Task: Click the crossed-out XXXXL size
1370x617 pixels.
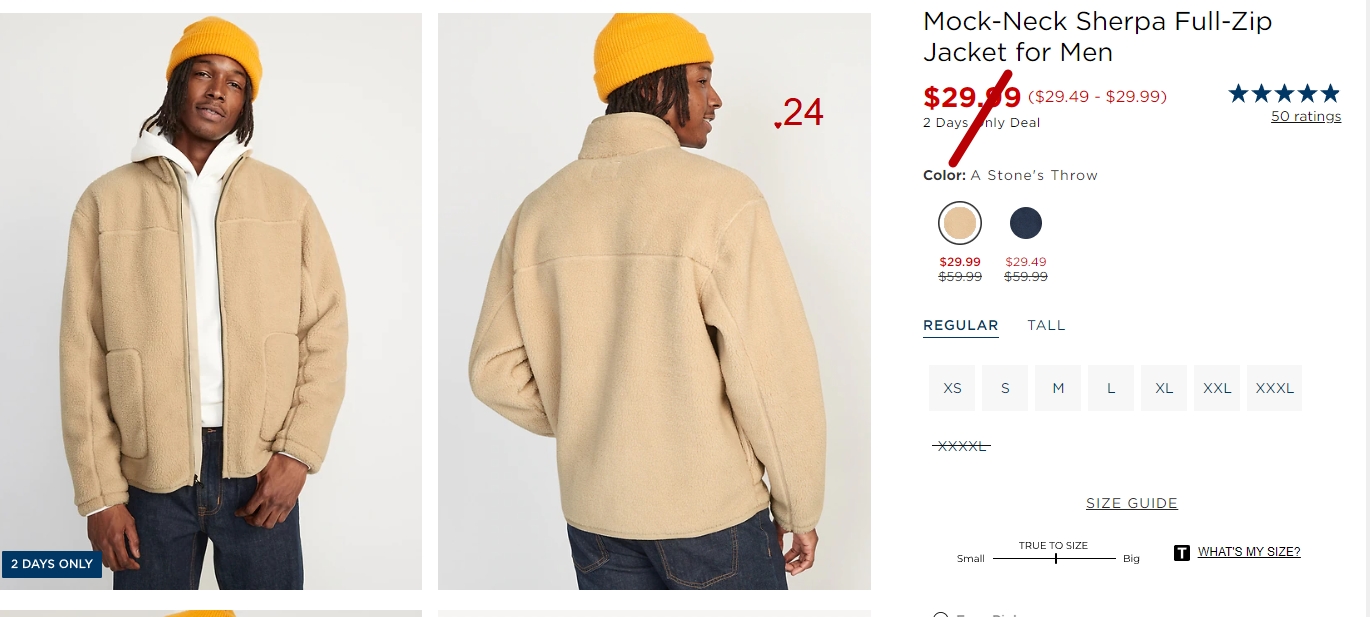Action: tap(961, 446)
